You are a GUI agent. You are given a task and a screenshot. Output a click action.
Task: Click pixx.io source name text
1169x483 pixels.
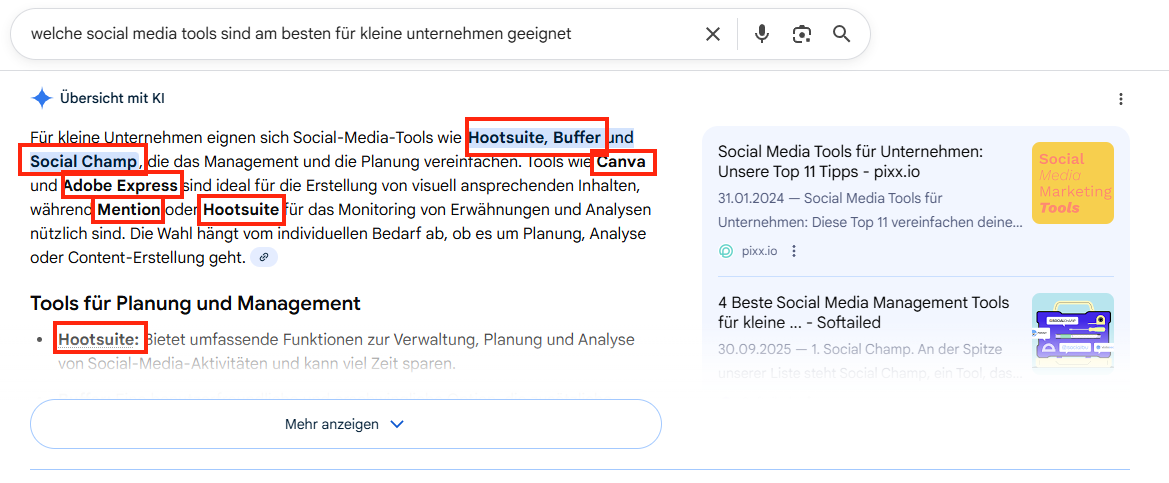(x=759, y=251)
